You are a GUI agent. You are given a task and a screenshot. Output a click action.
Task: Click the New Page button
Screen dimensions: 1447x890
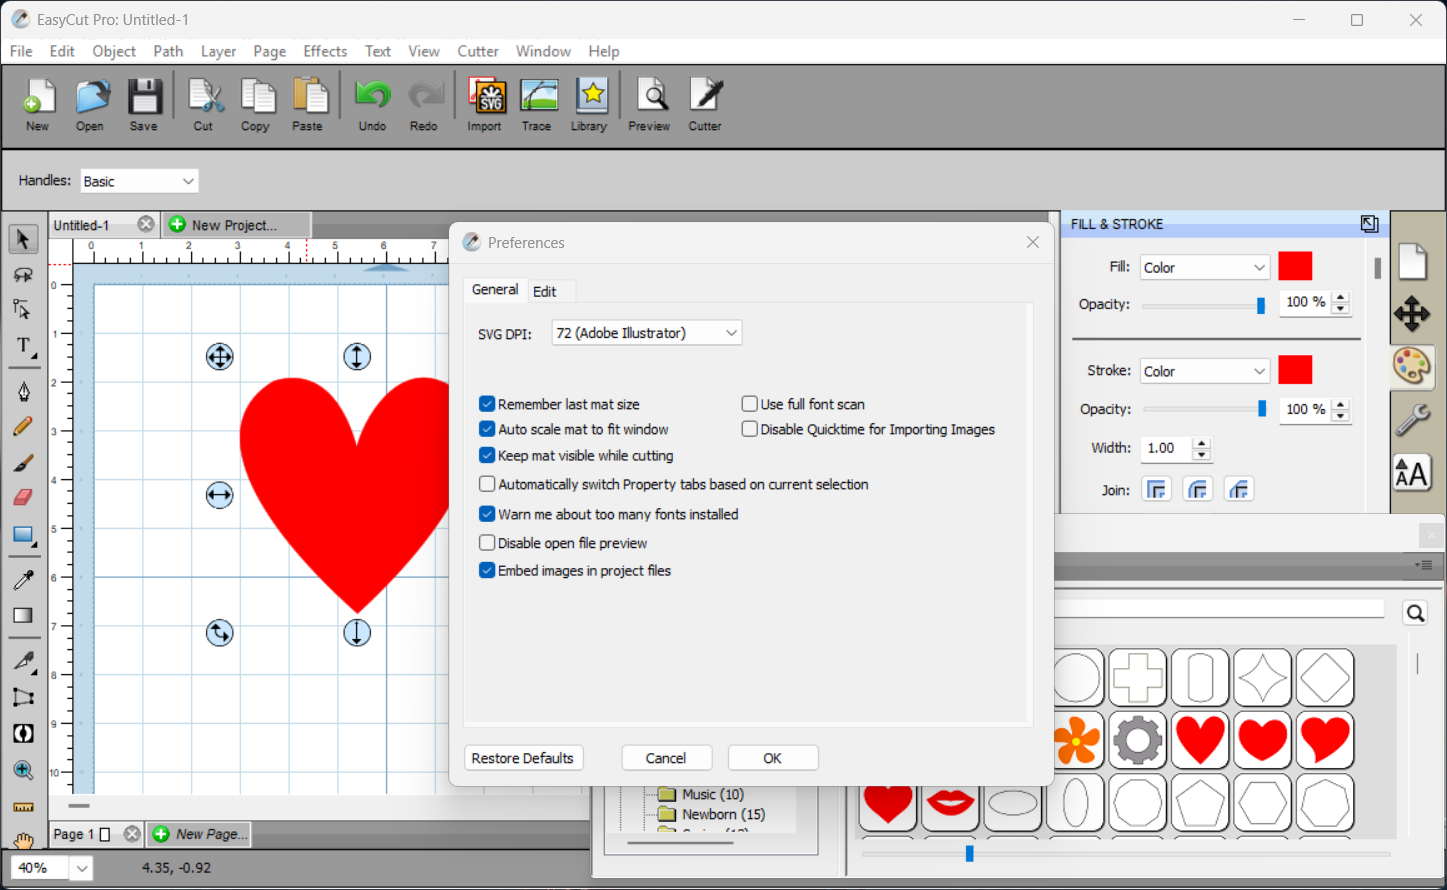199,834
